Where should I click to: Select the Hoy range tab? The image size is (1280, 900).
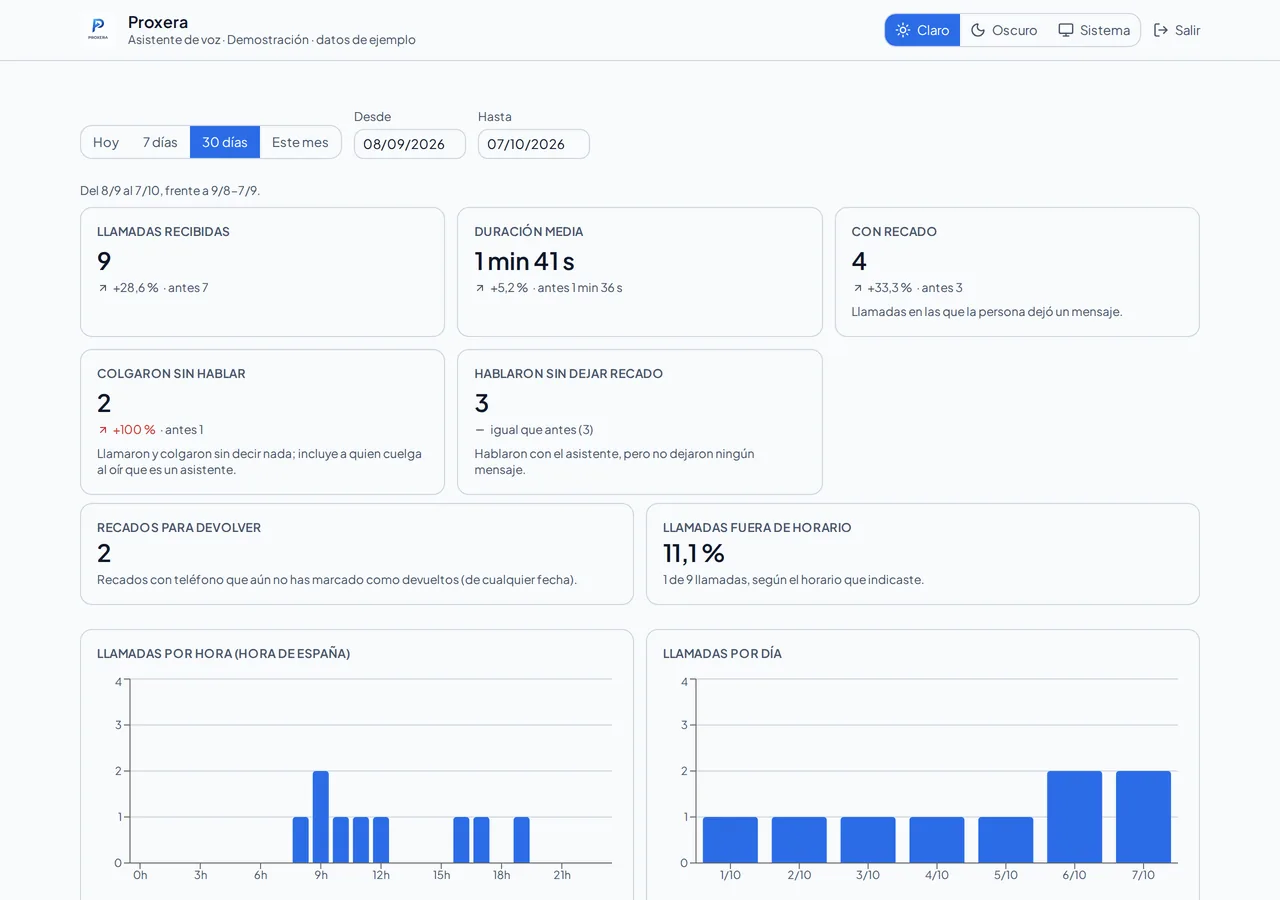pyautogui.click(x=106, y=142)
